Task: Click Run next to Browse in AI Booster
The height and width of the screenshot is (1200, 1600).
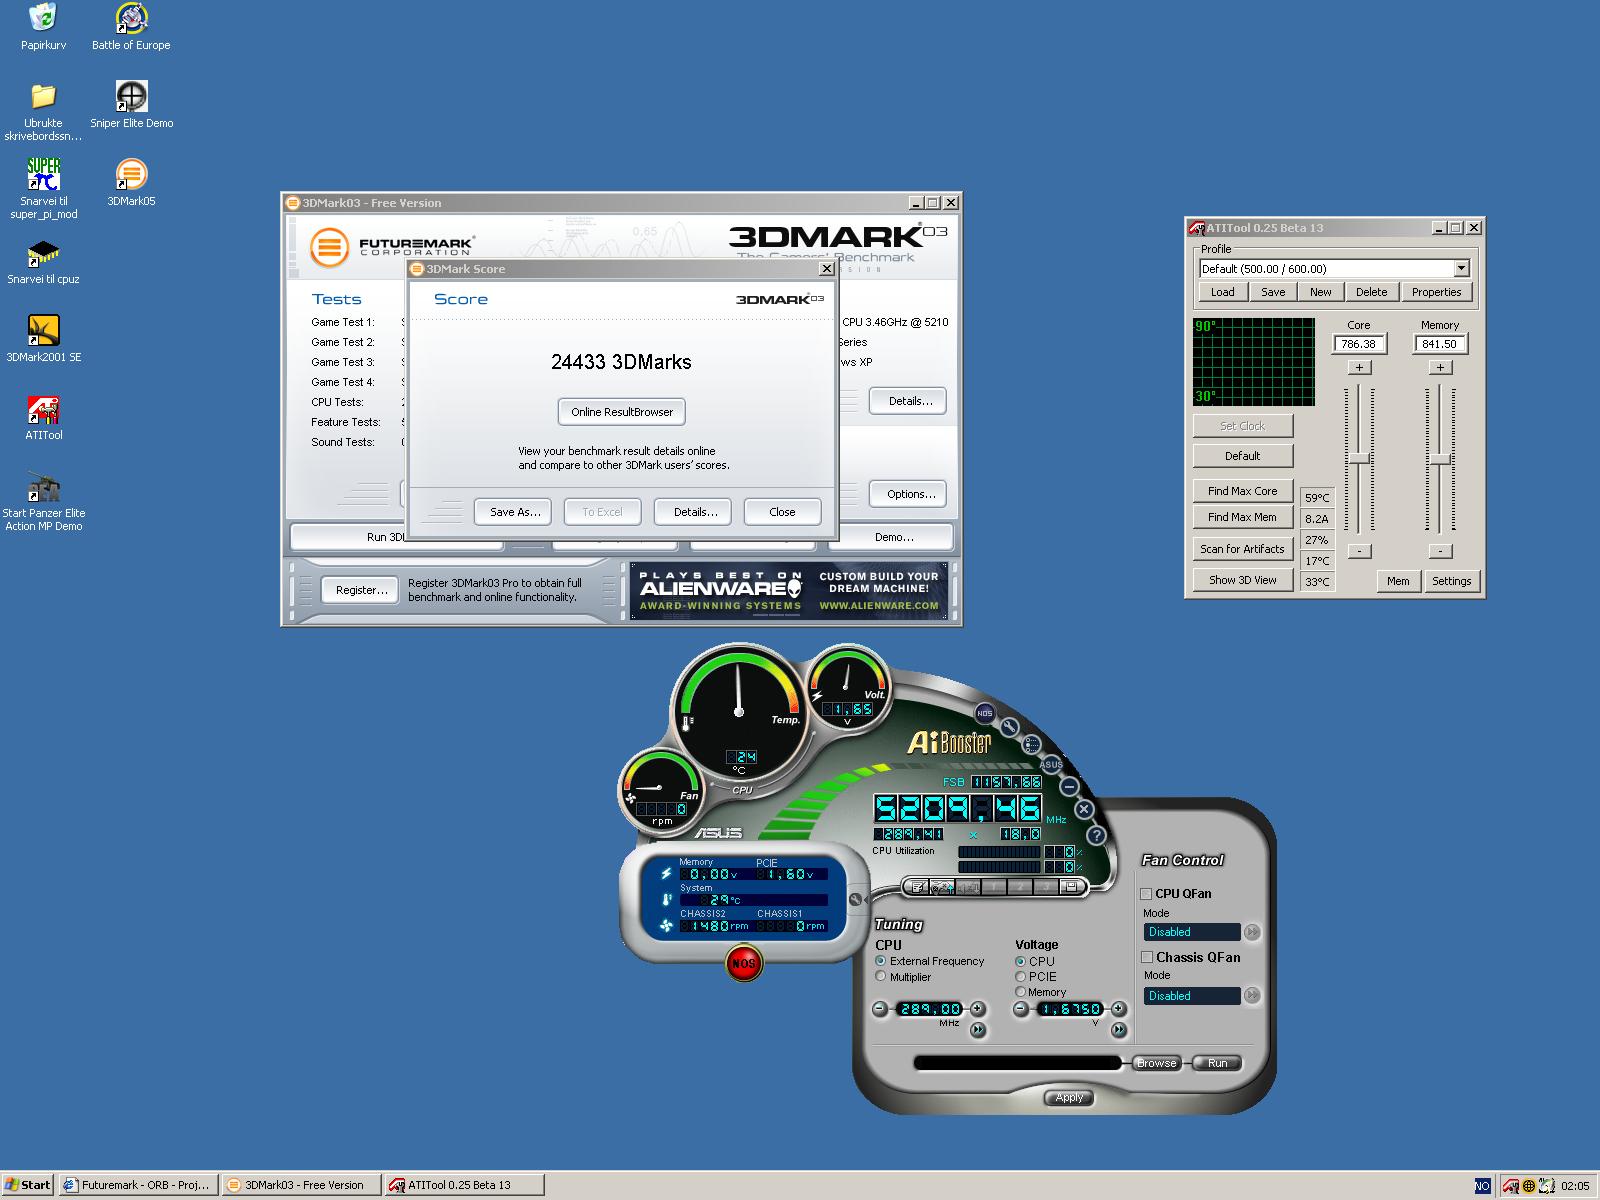Action: [1217, 1063]
